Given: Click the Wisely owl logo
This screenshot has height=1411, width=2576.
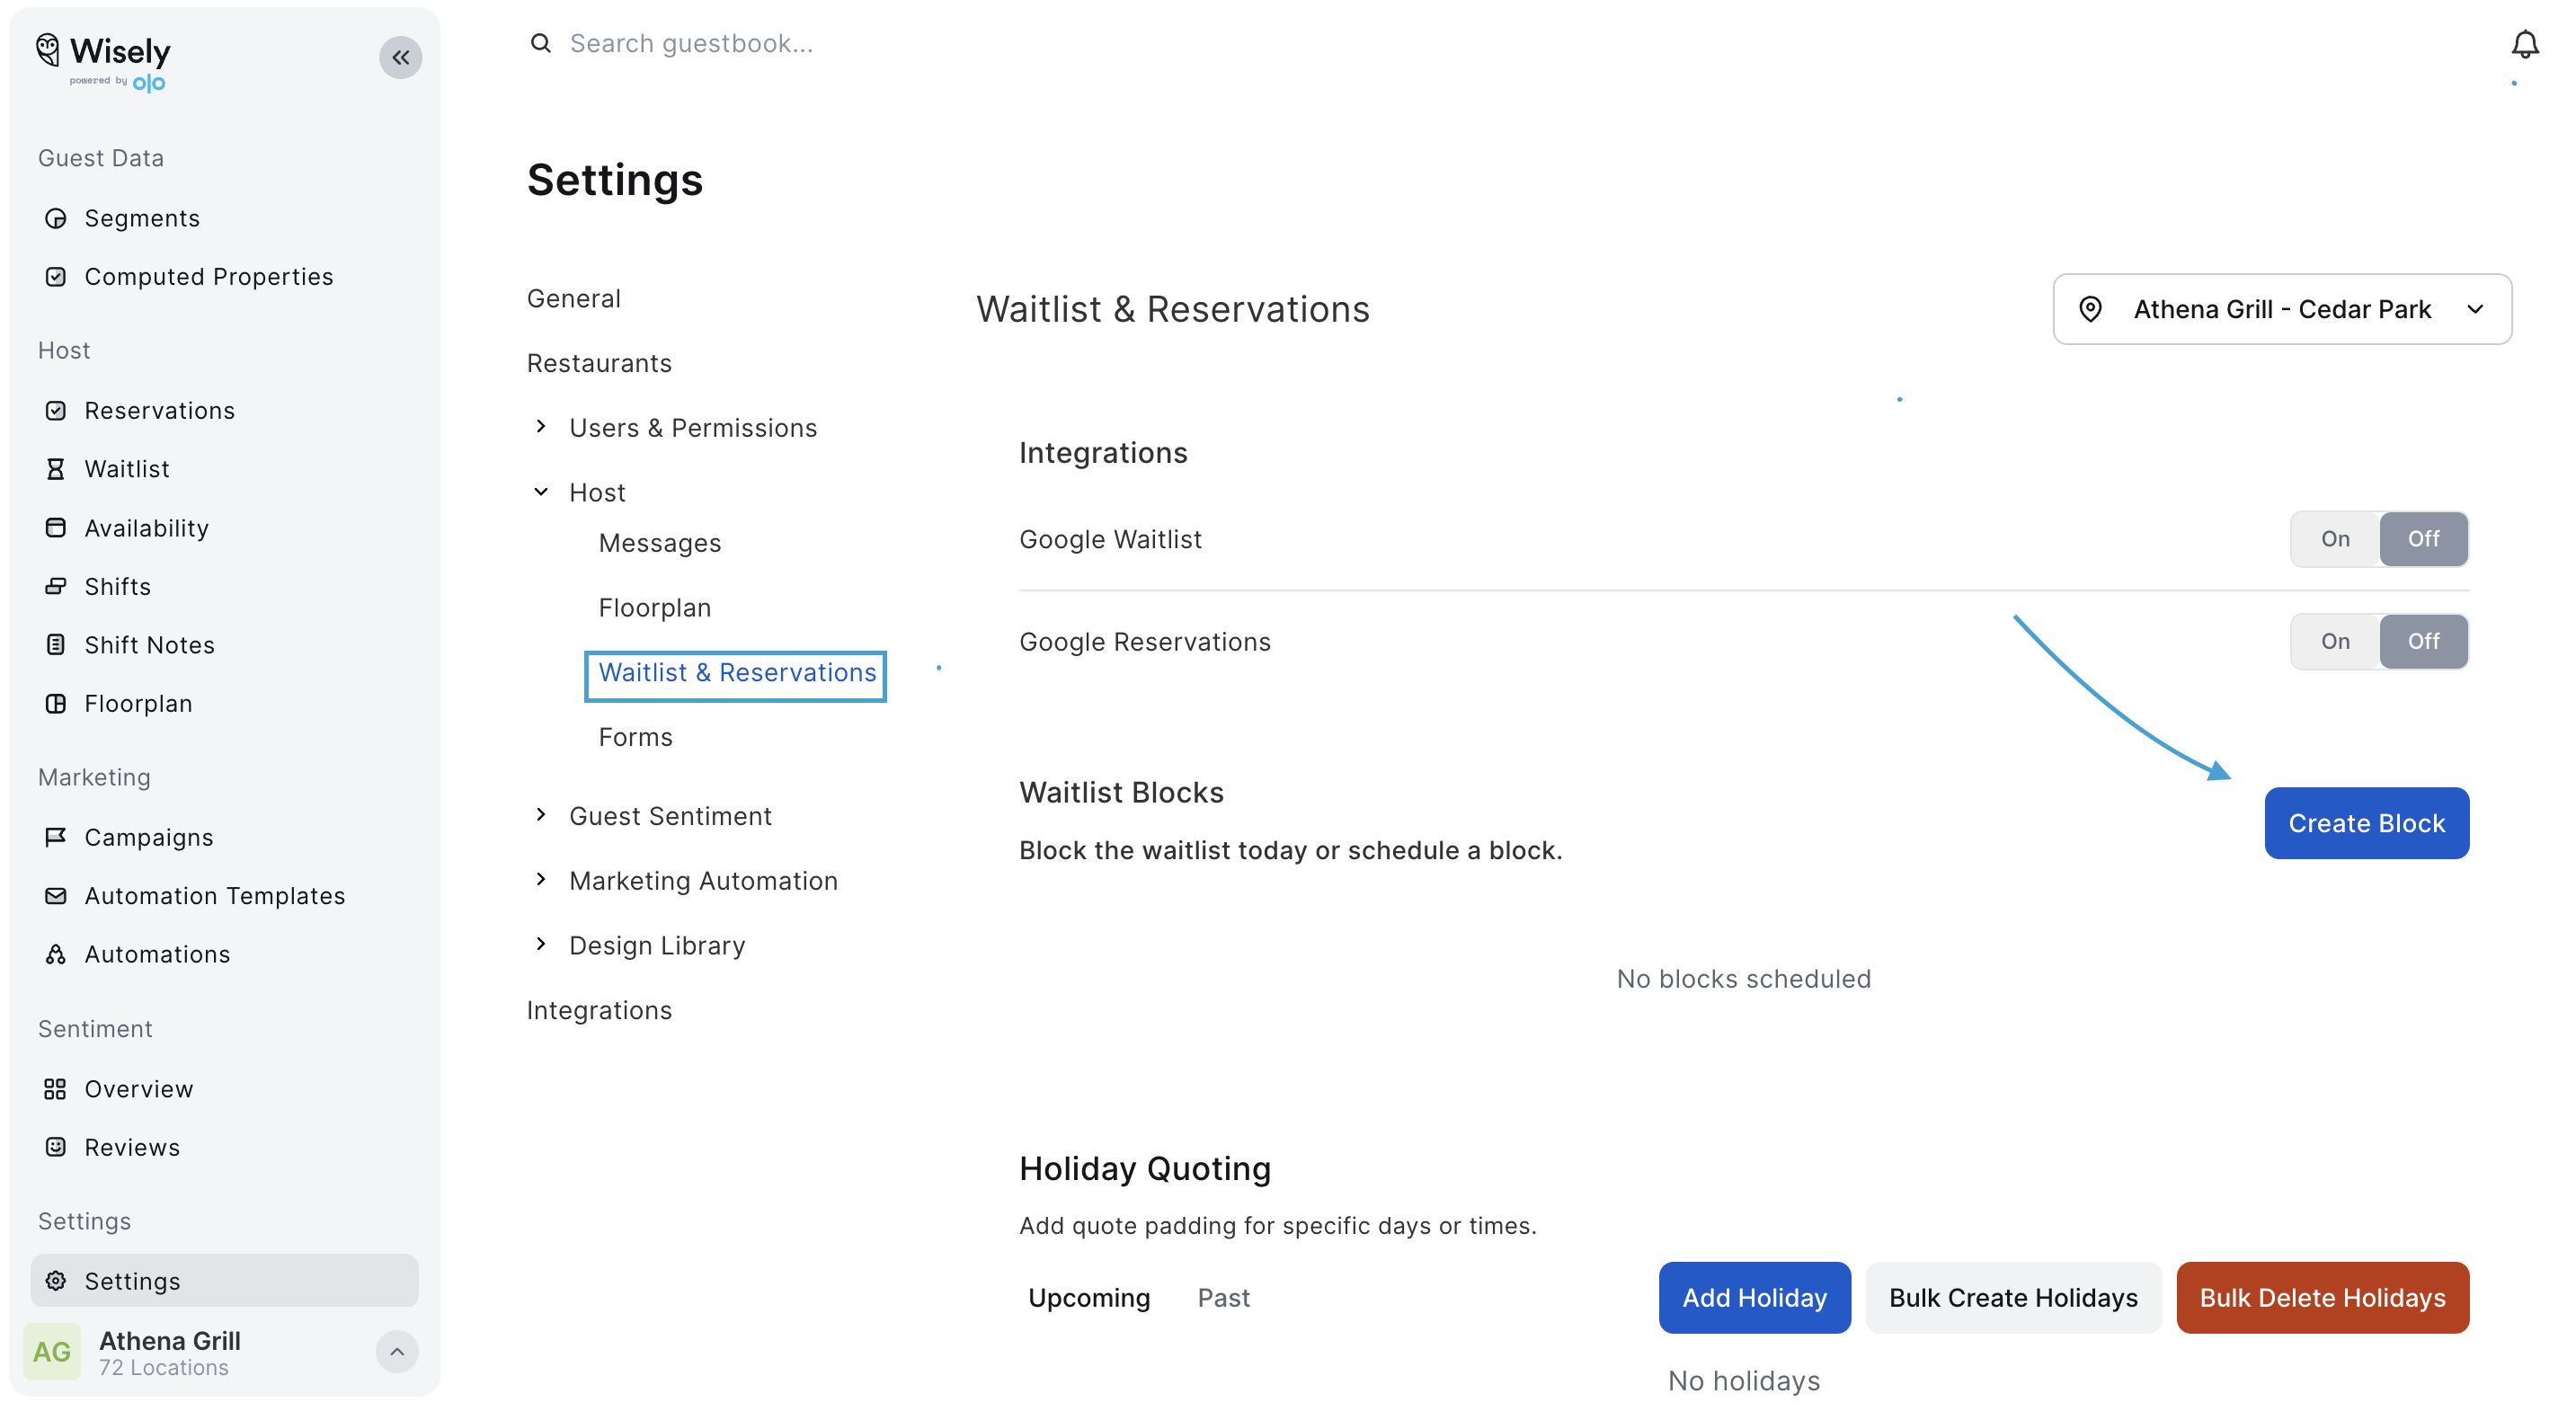Looking at the screenshot, I should (48, 50).
